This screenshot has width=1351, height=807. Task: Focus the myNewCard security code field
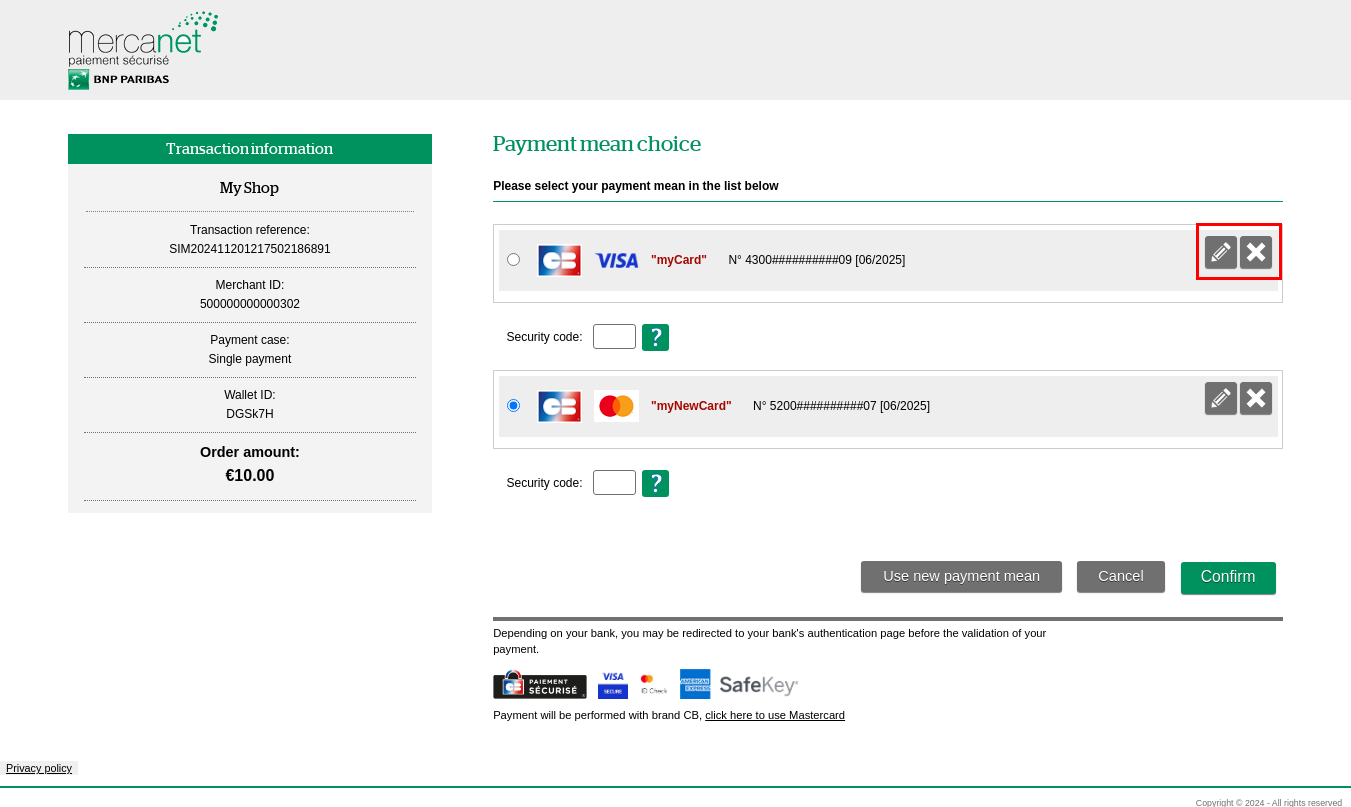pos(614,483)
